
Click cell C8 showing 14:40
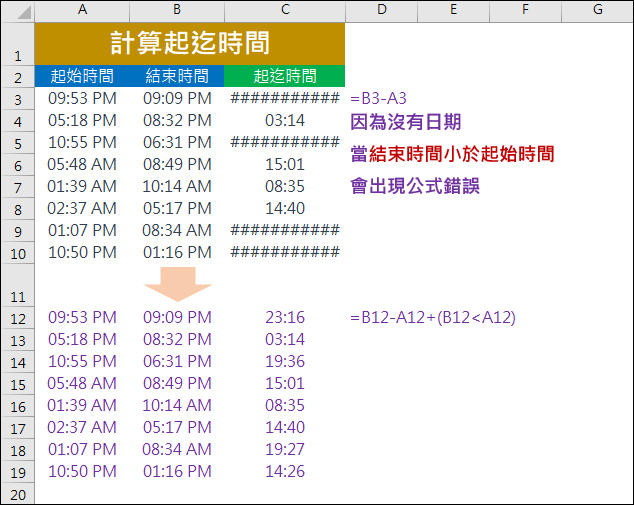click(285, 208)
